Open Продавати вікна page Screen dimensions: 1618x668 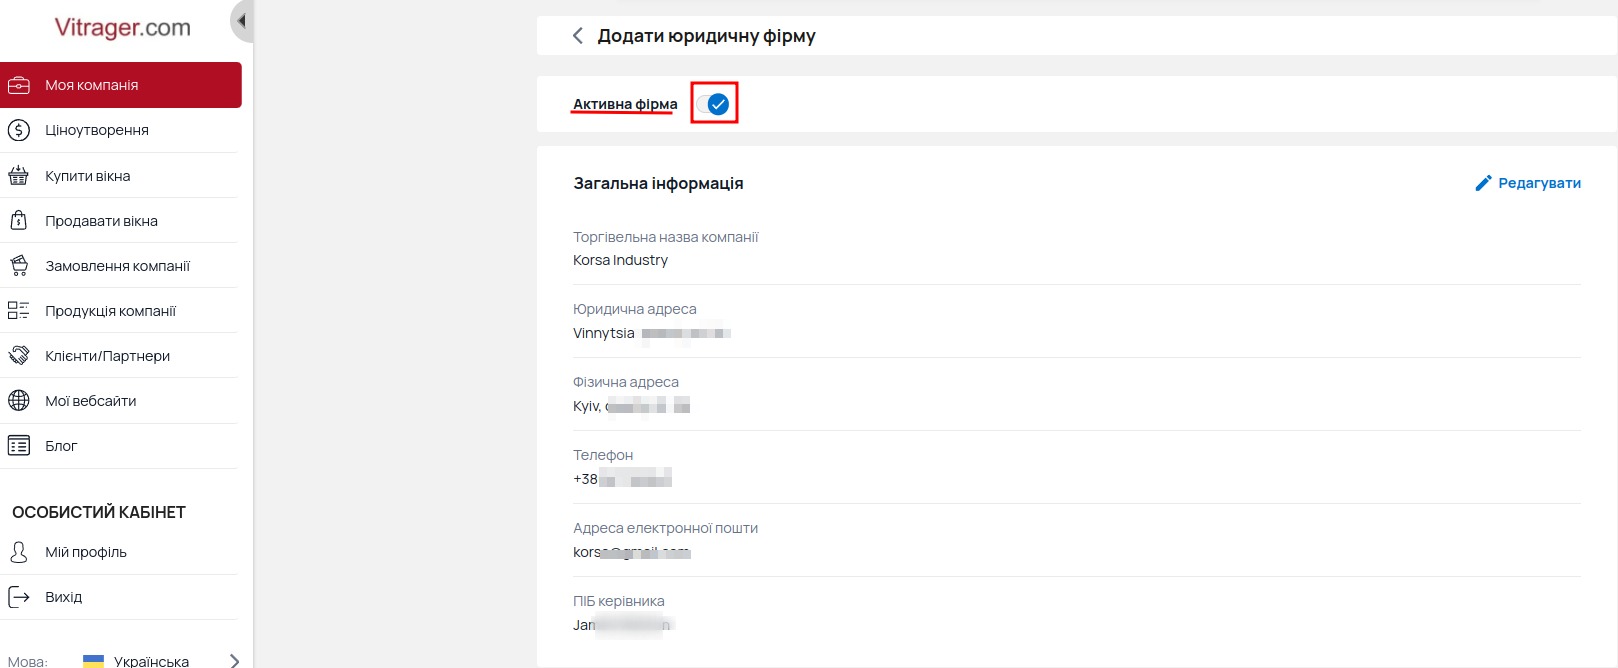point(101,221)
